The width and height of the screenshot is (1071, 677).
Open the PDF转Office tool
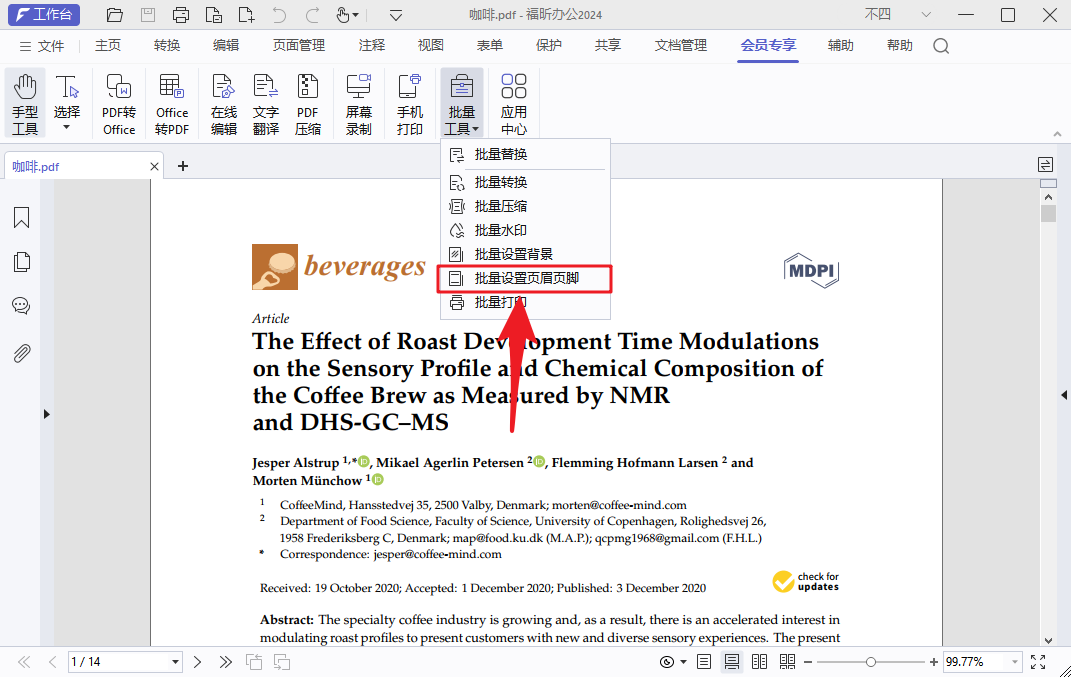pos(119,104)
